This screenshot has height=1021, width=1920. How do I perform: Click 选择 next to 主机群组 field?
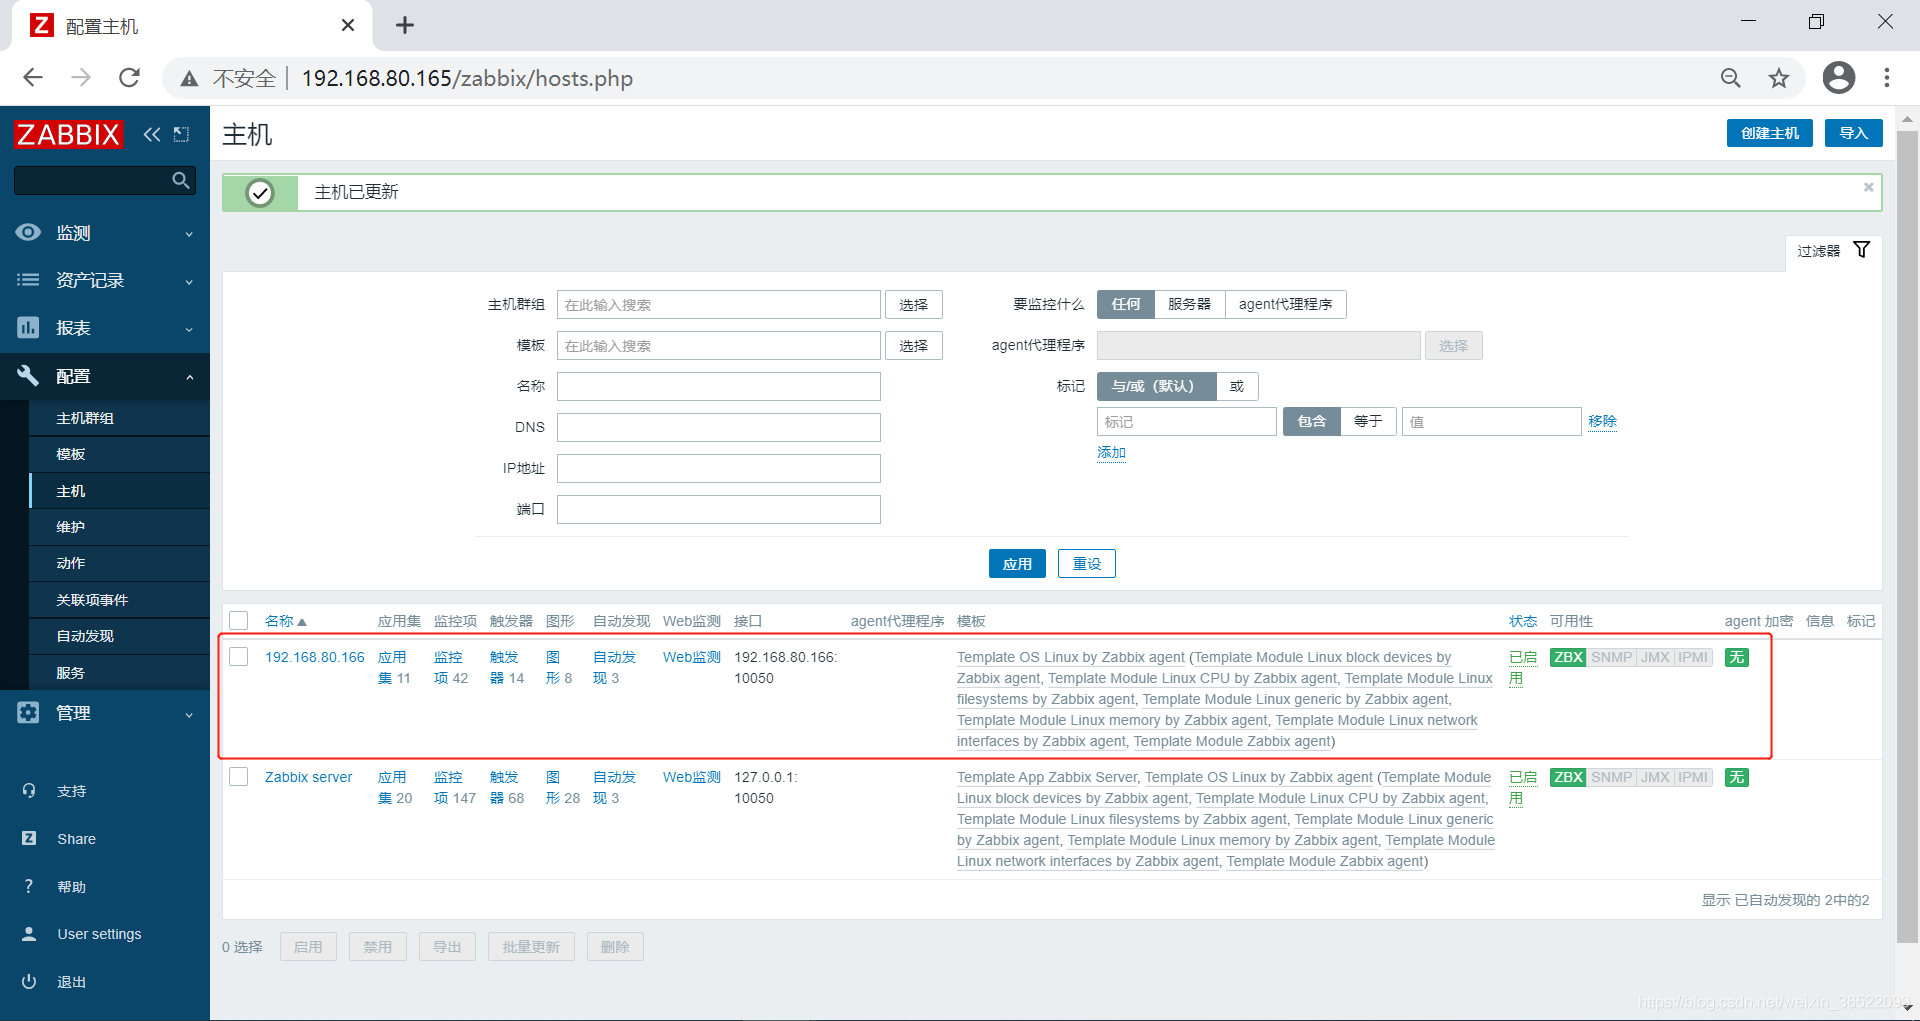(913, 304)
